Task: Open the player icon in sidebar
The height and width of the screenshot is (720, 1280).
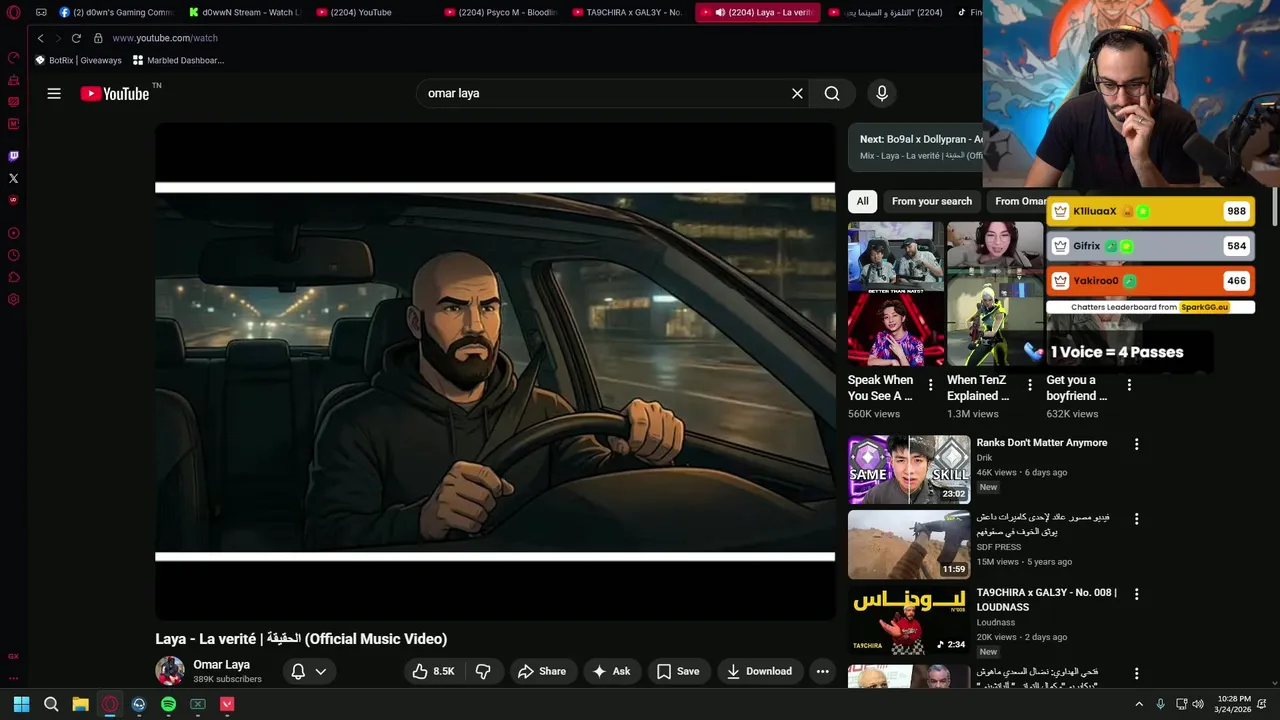Action: [13, 233]
